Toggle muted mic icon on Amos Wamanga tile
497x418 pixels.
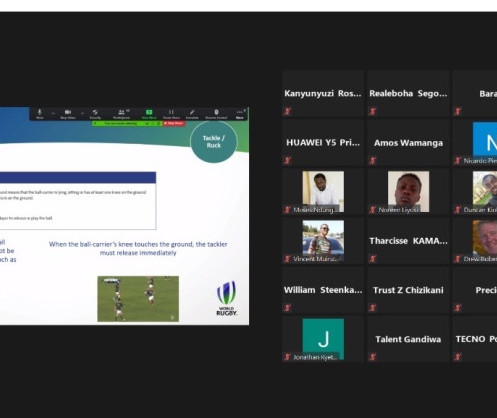point(373,161)
